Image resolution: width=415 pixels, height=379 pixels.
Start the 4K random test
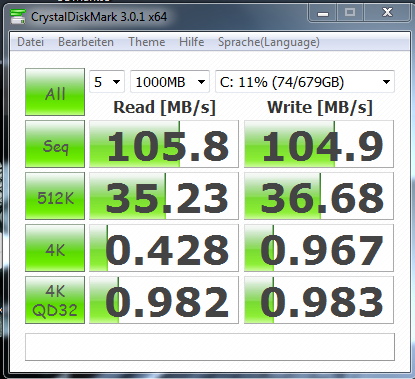(55, 248)
